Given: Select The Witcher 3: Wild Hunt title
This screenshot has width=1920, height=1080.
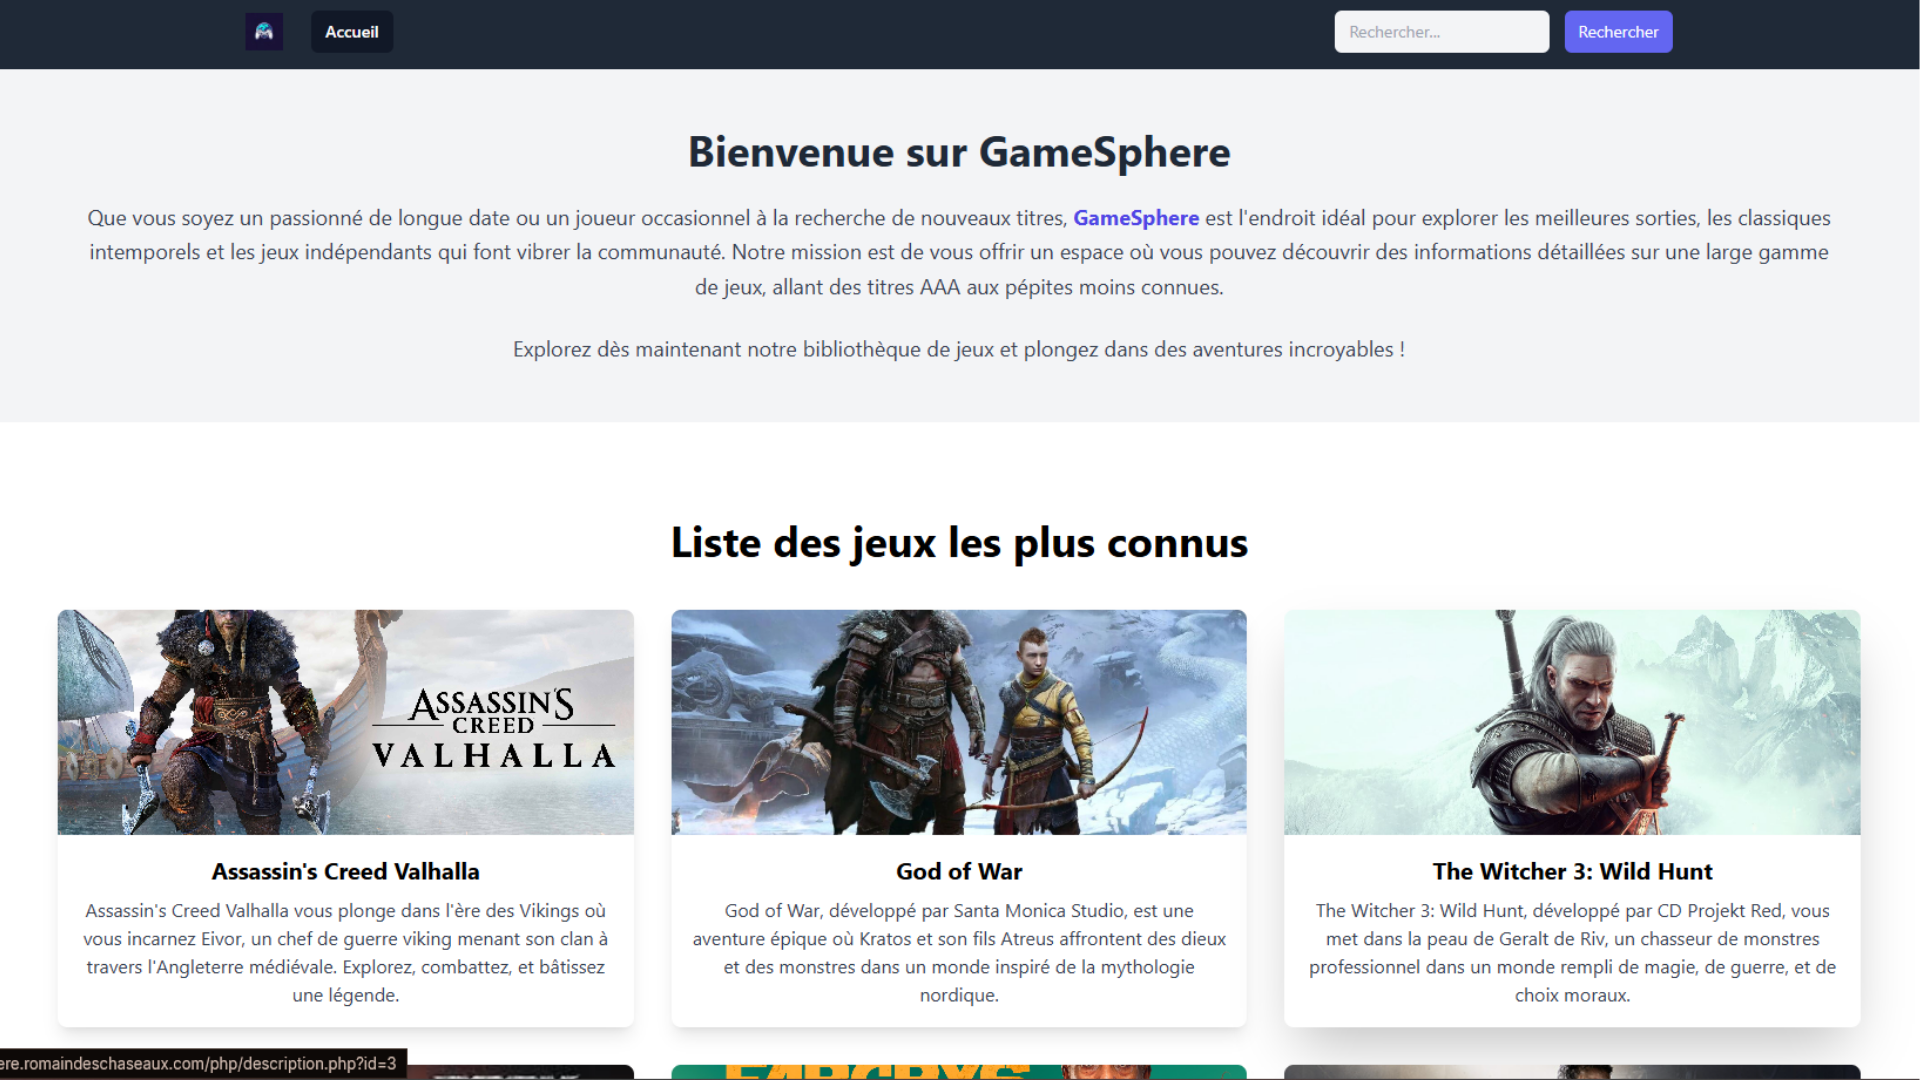Looking at the screenshot, I should coord(1572,871).
